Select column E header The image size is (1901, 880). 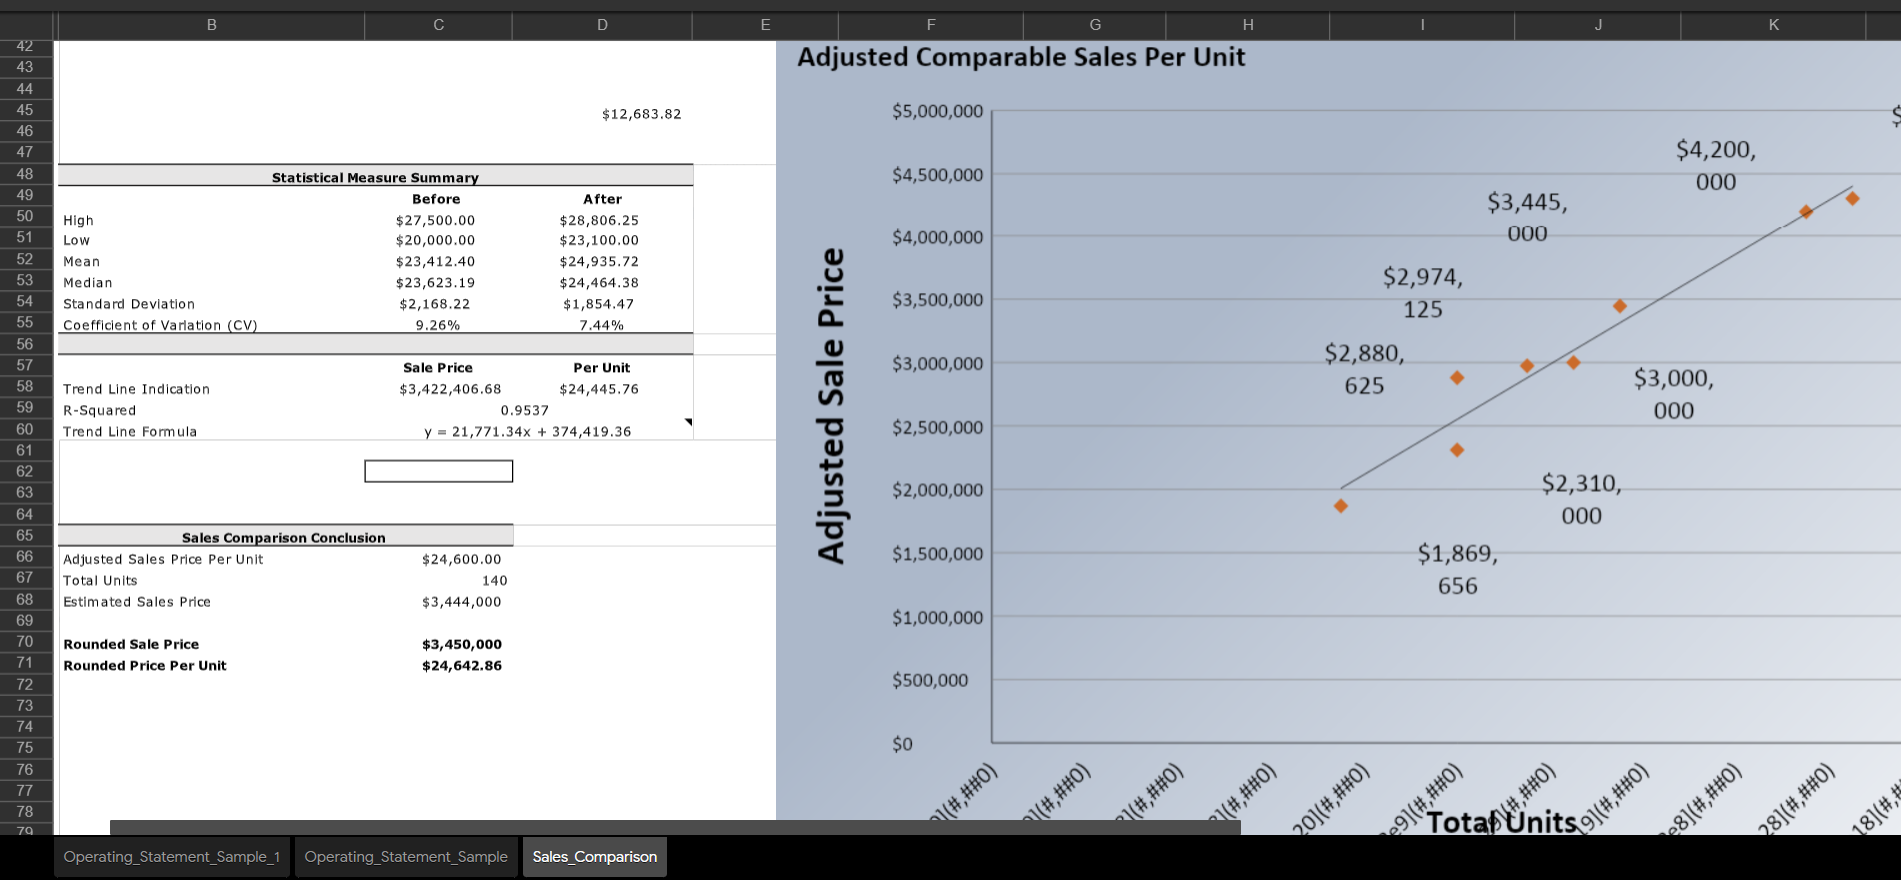click(x=765, y=25)
